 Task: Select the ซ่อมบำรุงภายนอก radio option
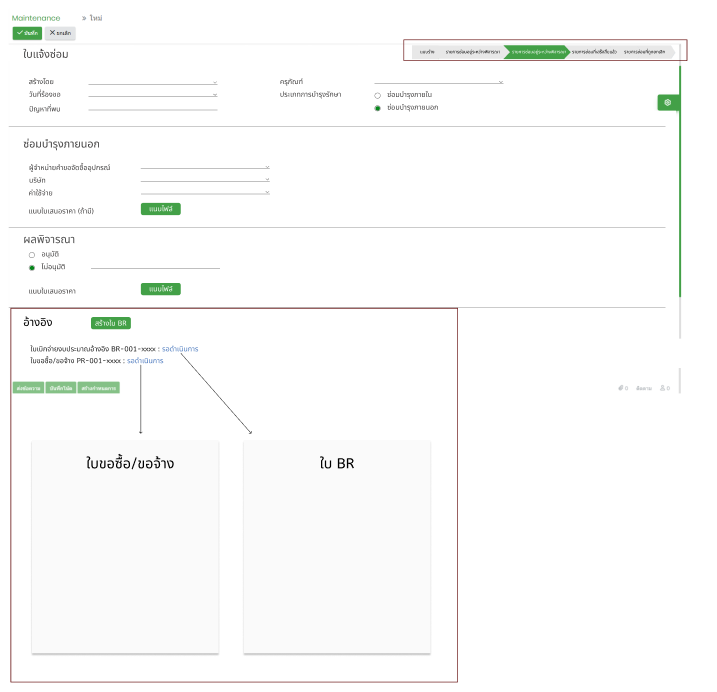point(378,107)
